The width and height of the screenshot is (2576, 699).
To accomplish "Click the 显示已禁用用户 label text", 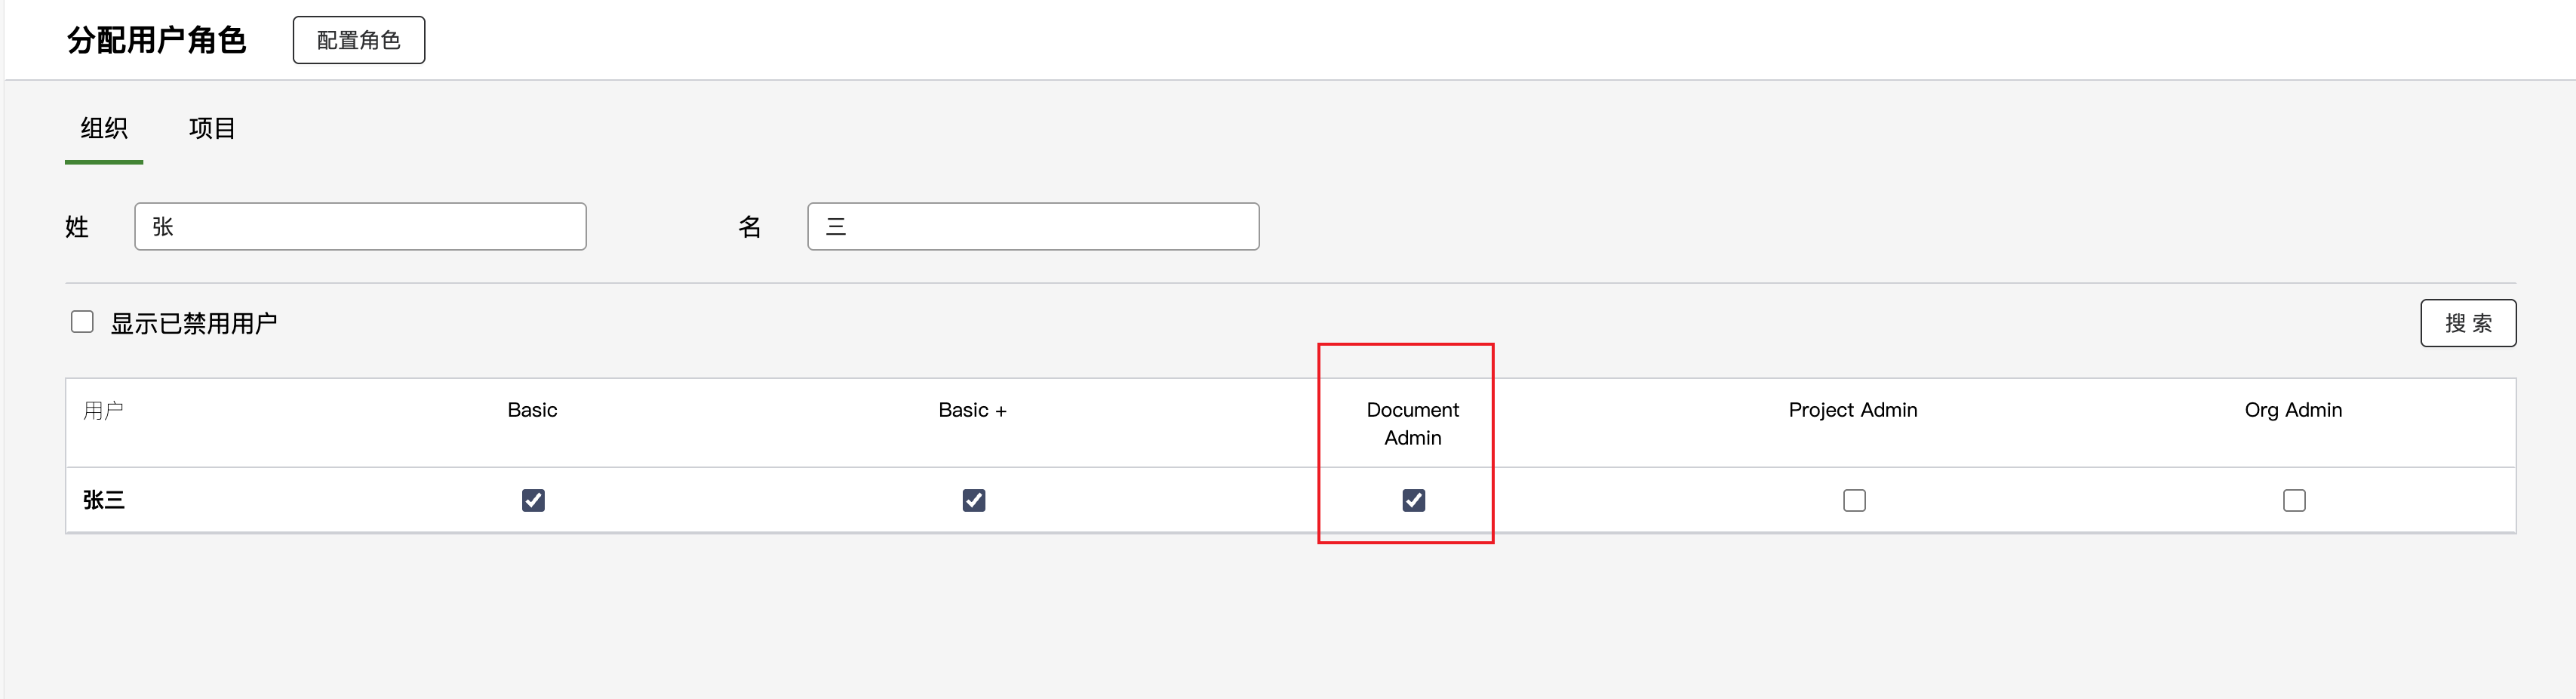I will tap(194, 323).
